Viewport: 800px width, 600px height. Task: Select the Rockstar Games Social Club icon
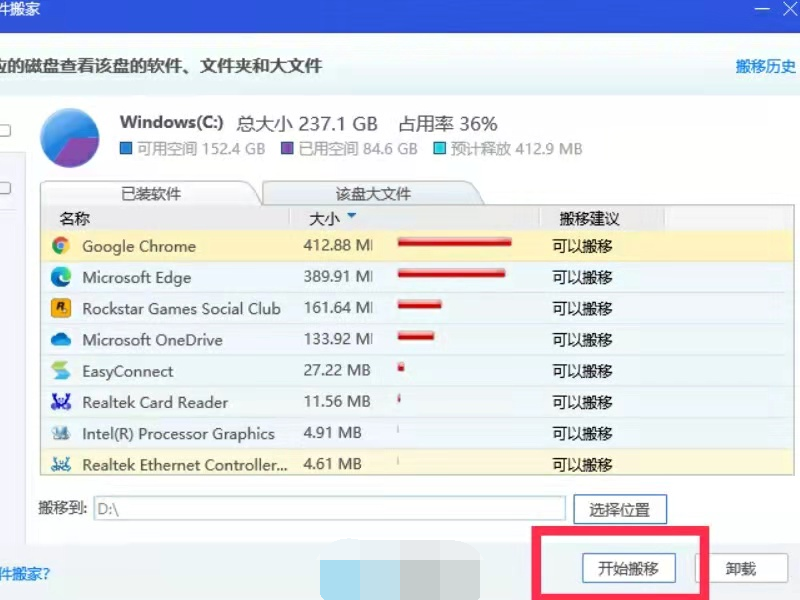tap(61, 308)
